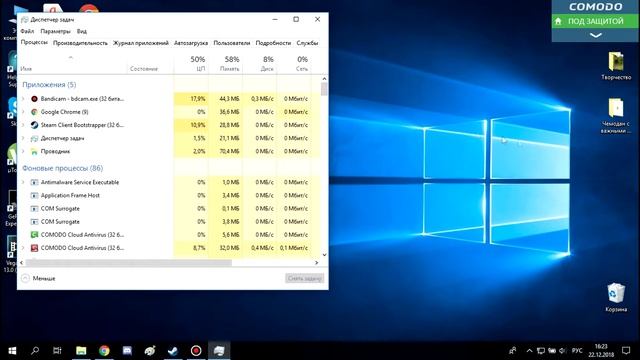Image resolution: width=640 pixels, height=360 pixels.
Task: Click the Application Frame Host icon
Action: [x=34, y=196]
